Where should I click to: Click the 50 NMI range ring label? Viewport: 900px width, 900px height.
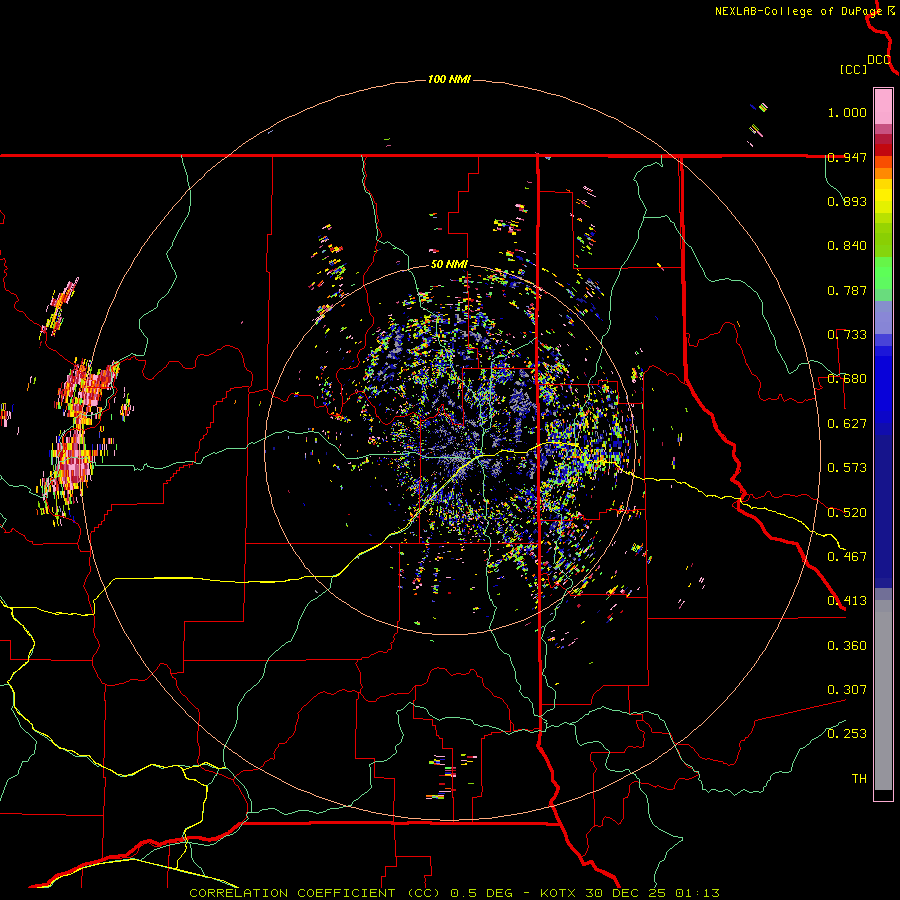point(449,265)
